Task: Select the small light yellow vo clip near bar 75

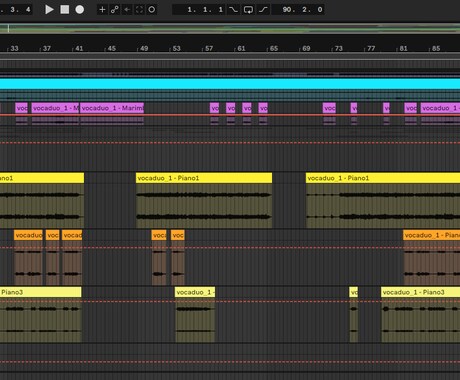Action: (x=354, y=292)
